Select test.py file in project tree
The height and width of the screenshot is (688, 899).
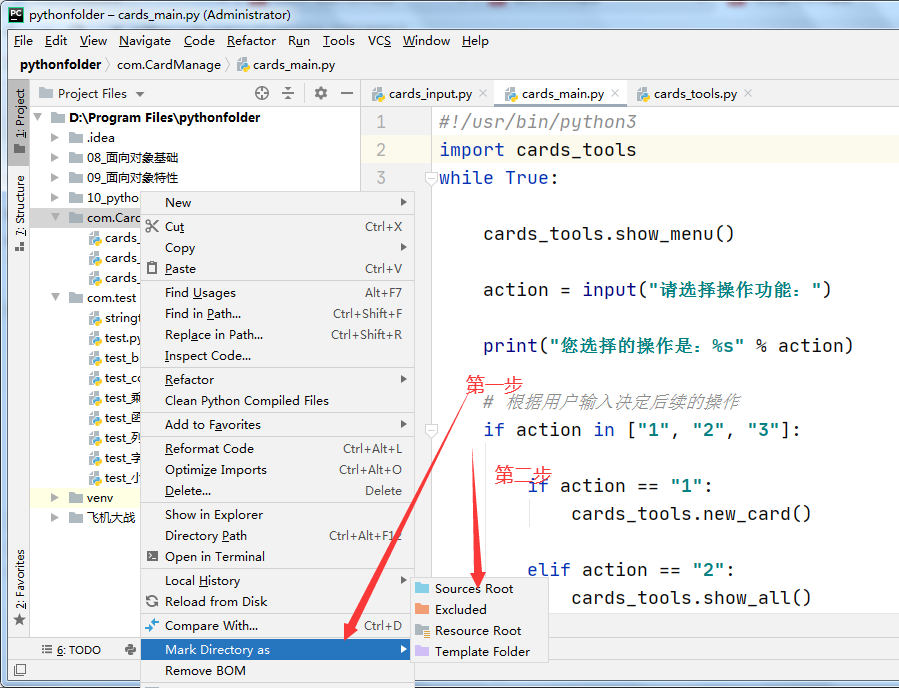pyautogui.click(x=115, y=338)
